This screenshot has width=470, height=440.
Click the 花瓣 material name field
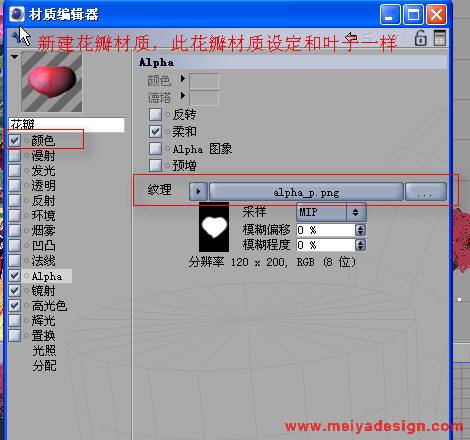66,124
